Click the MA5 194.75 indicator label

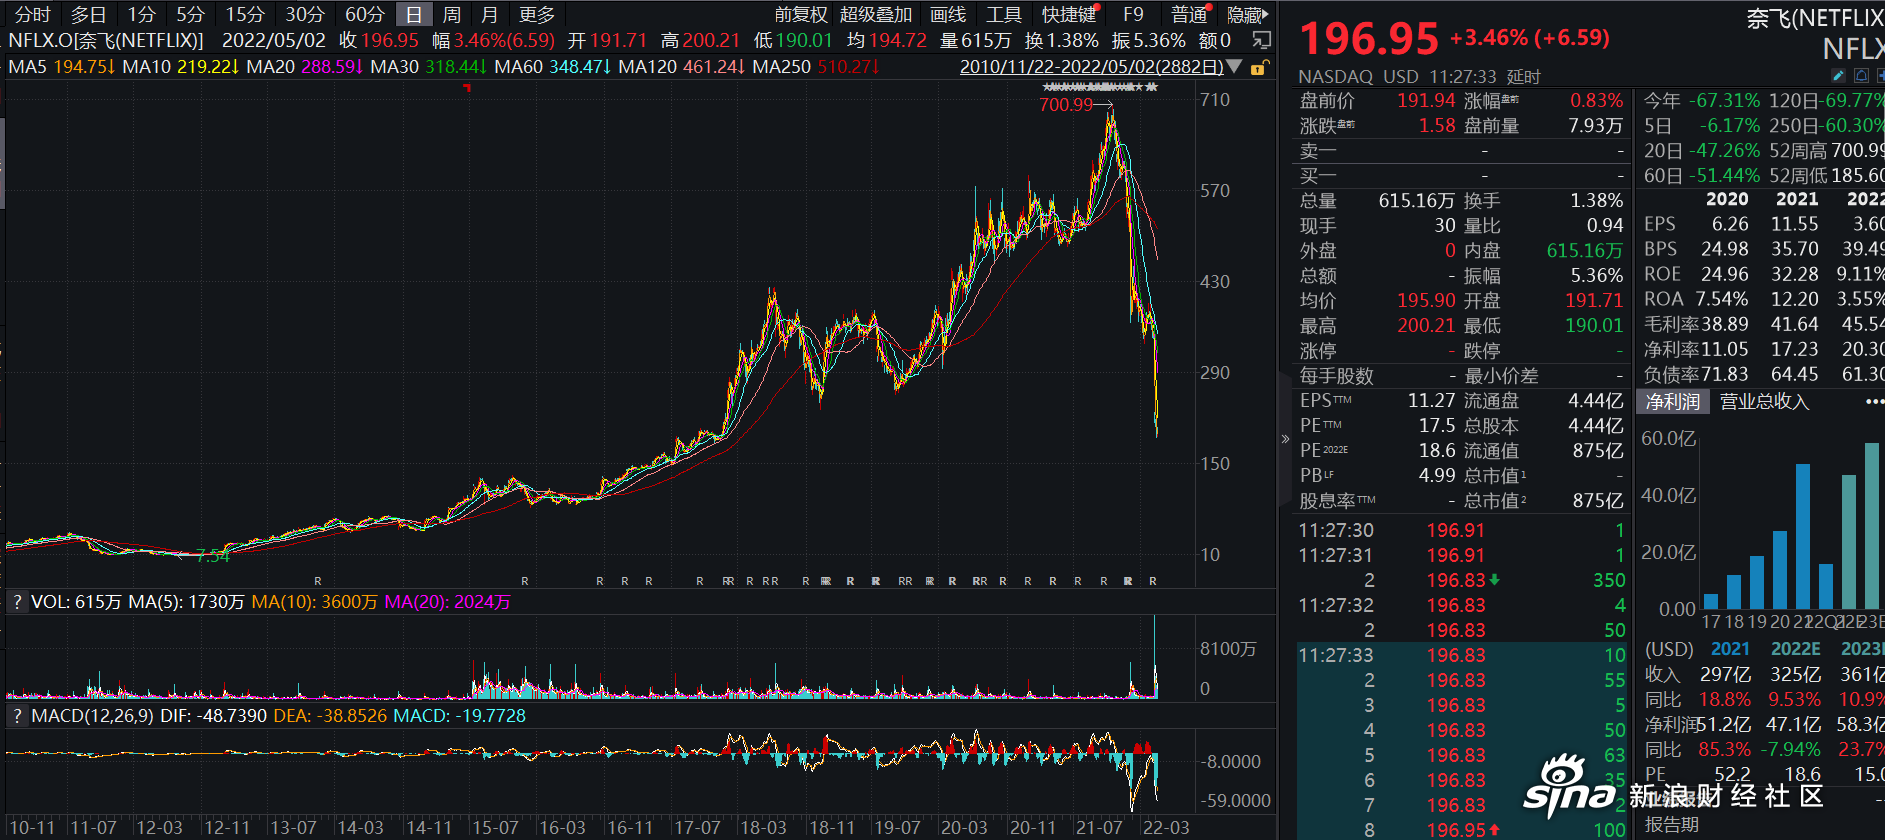tap(61, 67)
